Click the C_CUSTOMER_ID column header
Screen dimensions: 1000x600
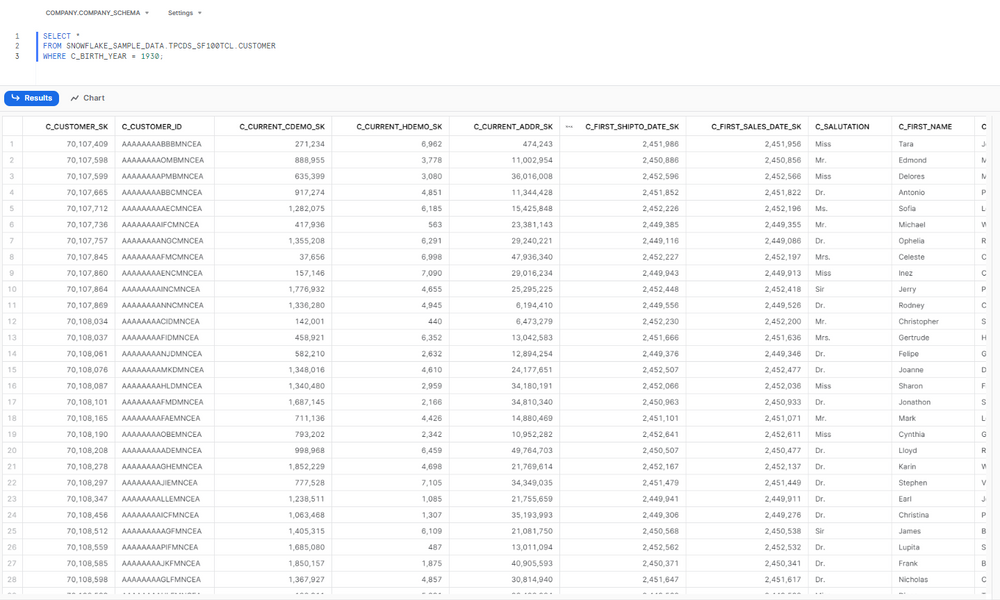point(152,127)
